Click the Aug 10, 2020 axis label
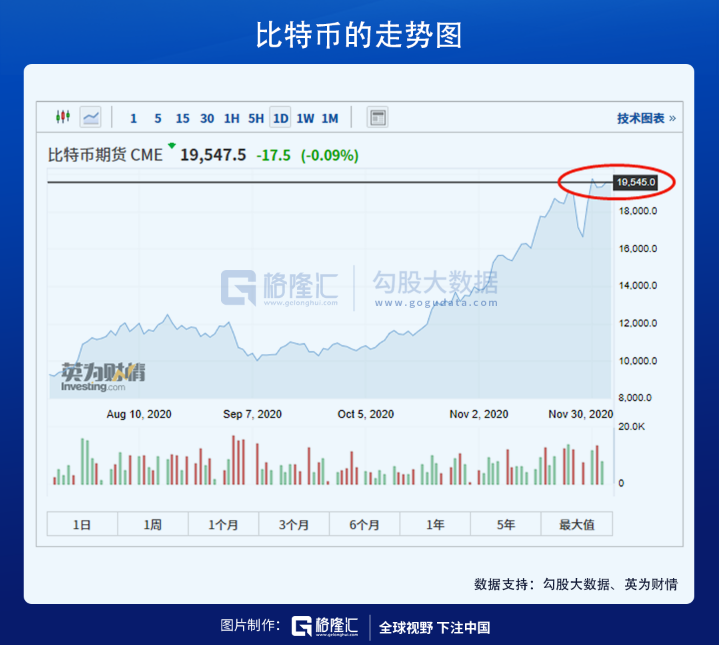Screen dimensions: 719x645 pos(139,414)
